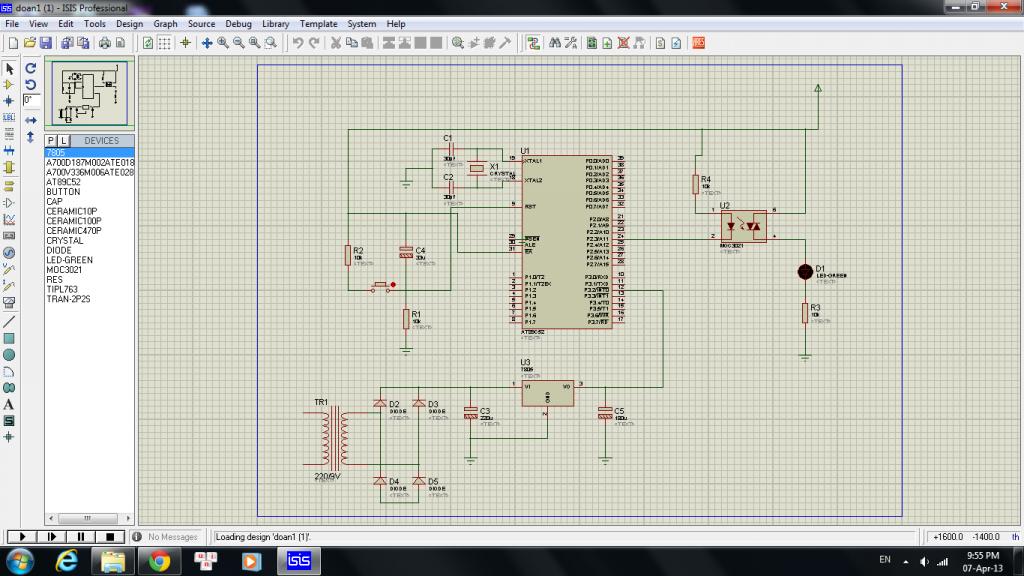Click the Undo arrow in toolbar
The width and height of the screenshot is (1024, 576).
pos(298,43)
